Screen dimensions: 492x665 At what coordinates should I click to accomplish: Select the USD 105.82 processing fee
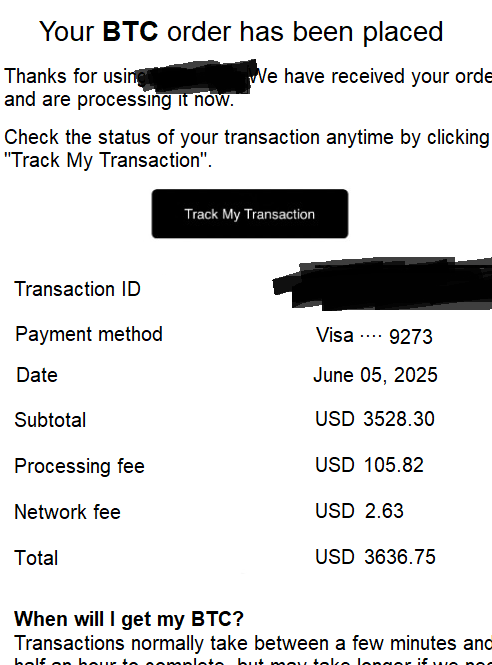(x=369, y=465)
